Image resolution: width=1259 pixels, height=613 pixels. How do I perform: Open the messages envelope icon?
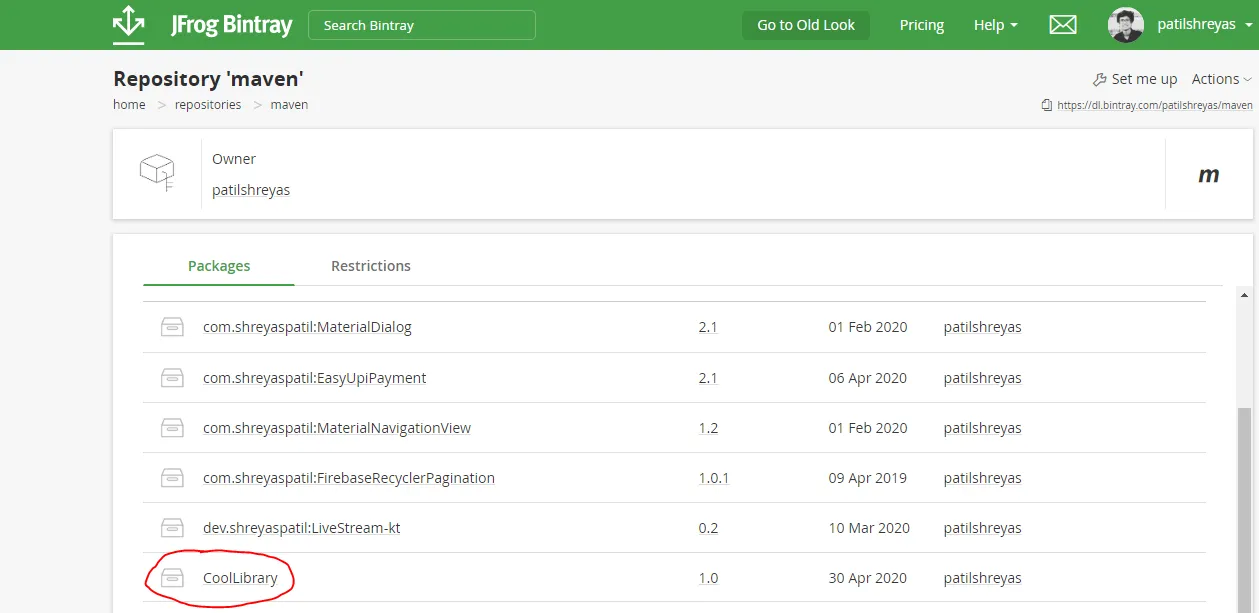click(1062, 24)
